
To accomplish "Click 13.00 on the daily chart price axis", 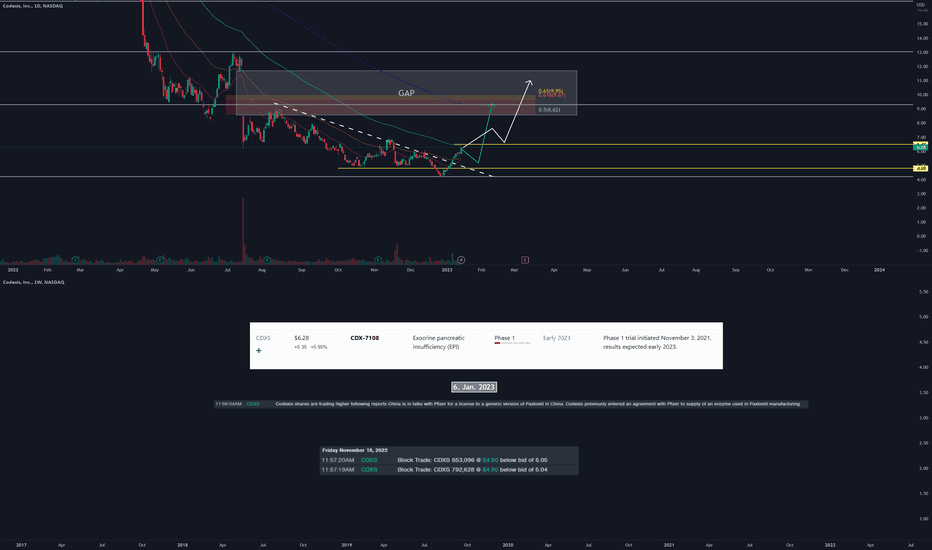I will 922,52.
